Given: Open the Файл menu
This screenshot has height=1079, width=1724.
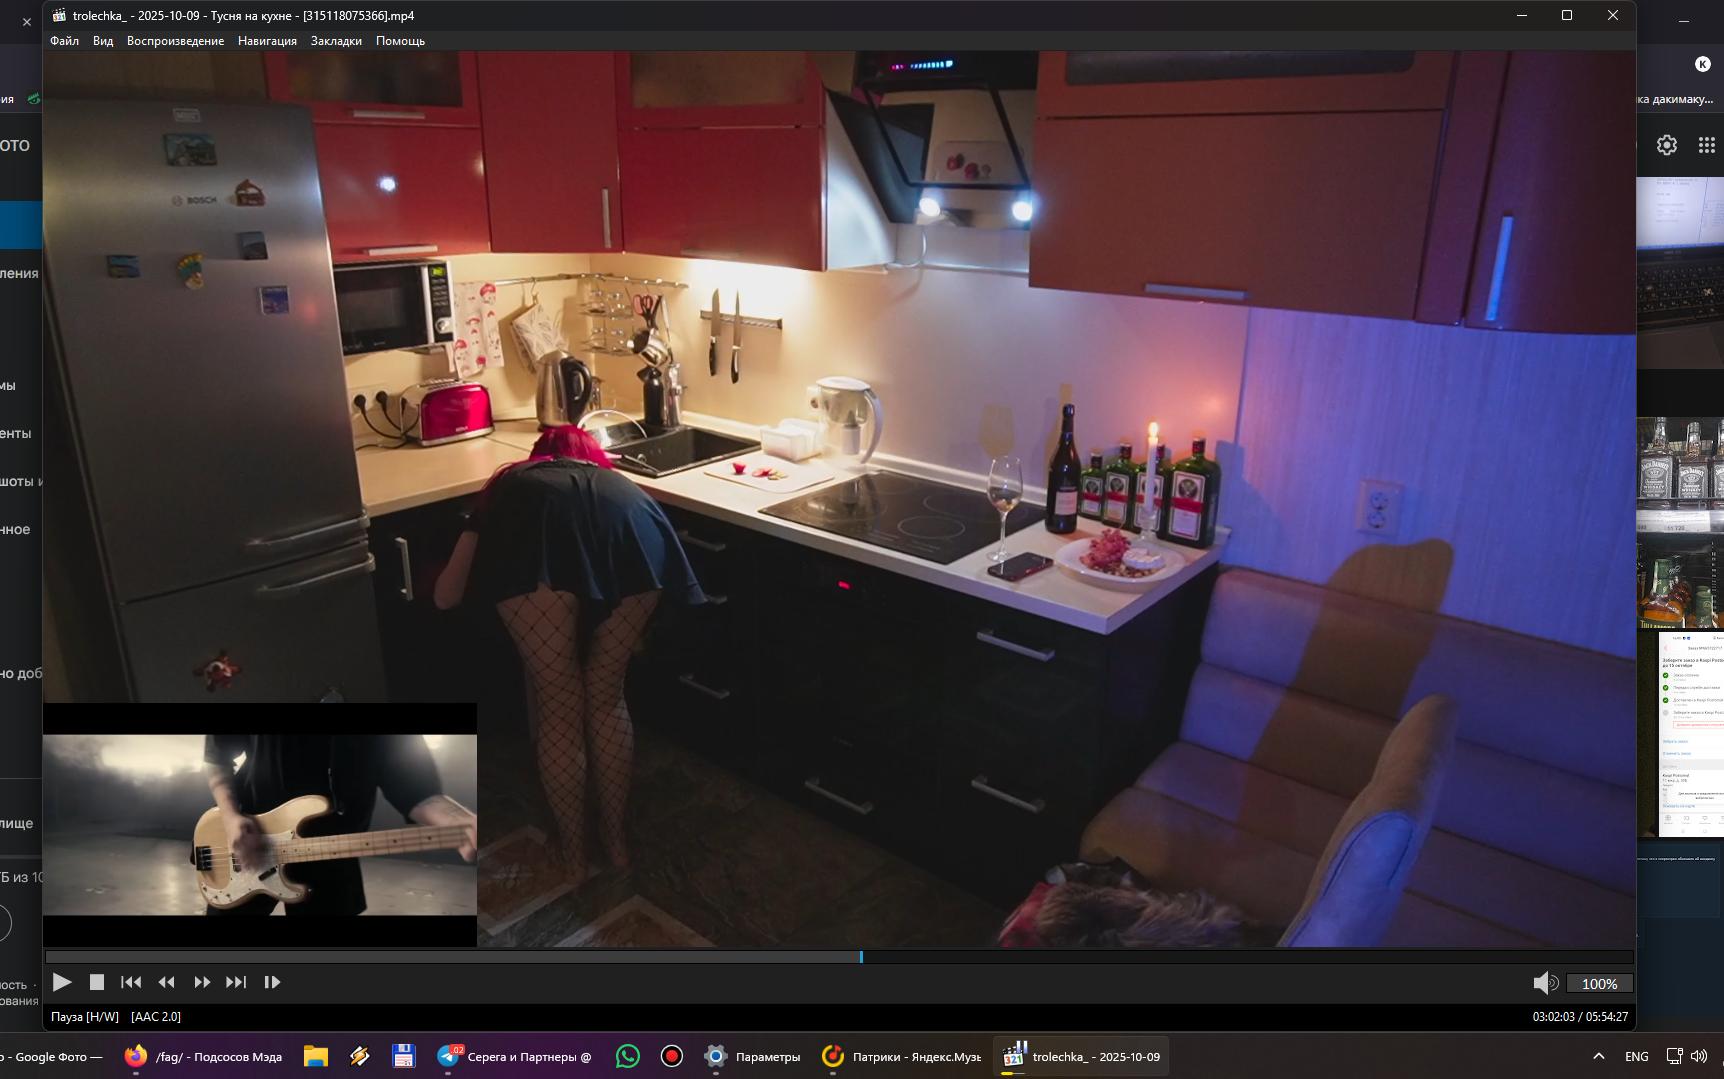Looking at the screenshot, I should tap(64, 41).
